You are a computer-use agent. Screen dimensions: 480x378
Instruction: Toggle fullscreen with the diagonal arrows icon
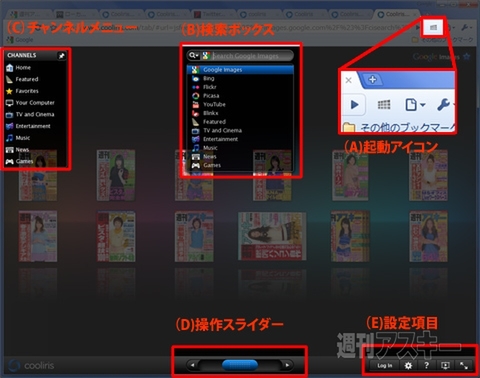[x=464, y=366]
